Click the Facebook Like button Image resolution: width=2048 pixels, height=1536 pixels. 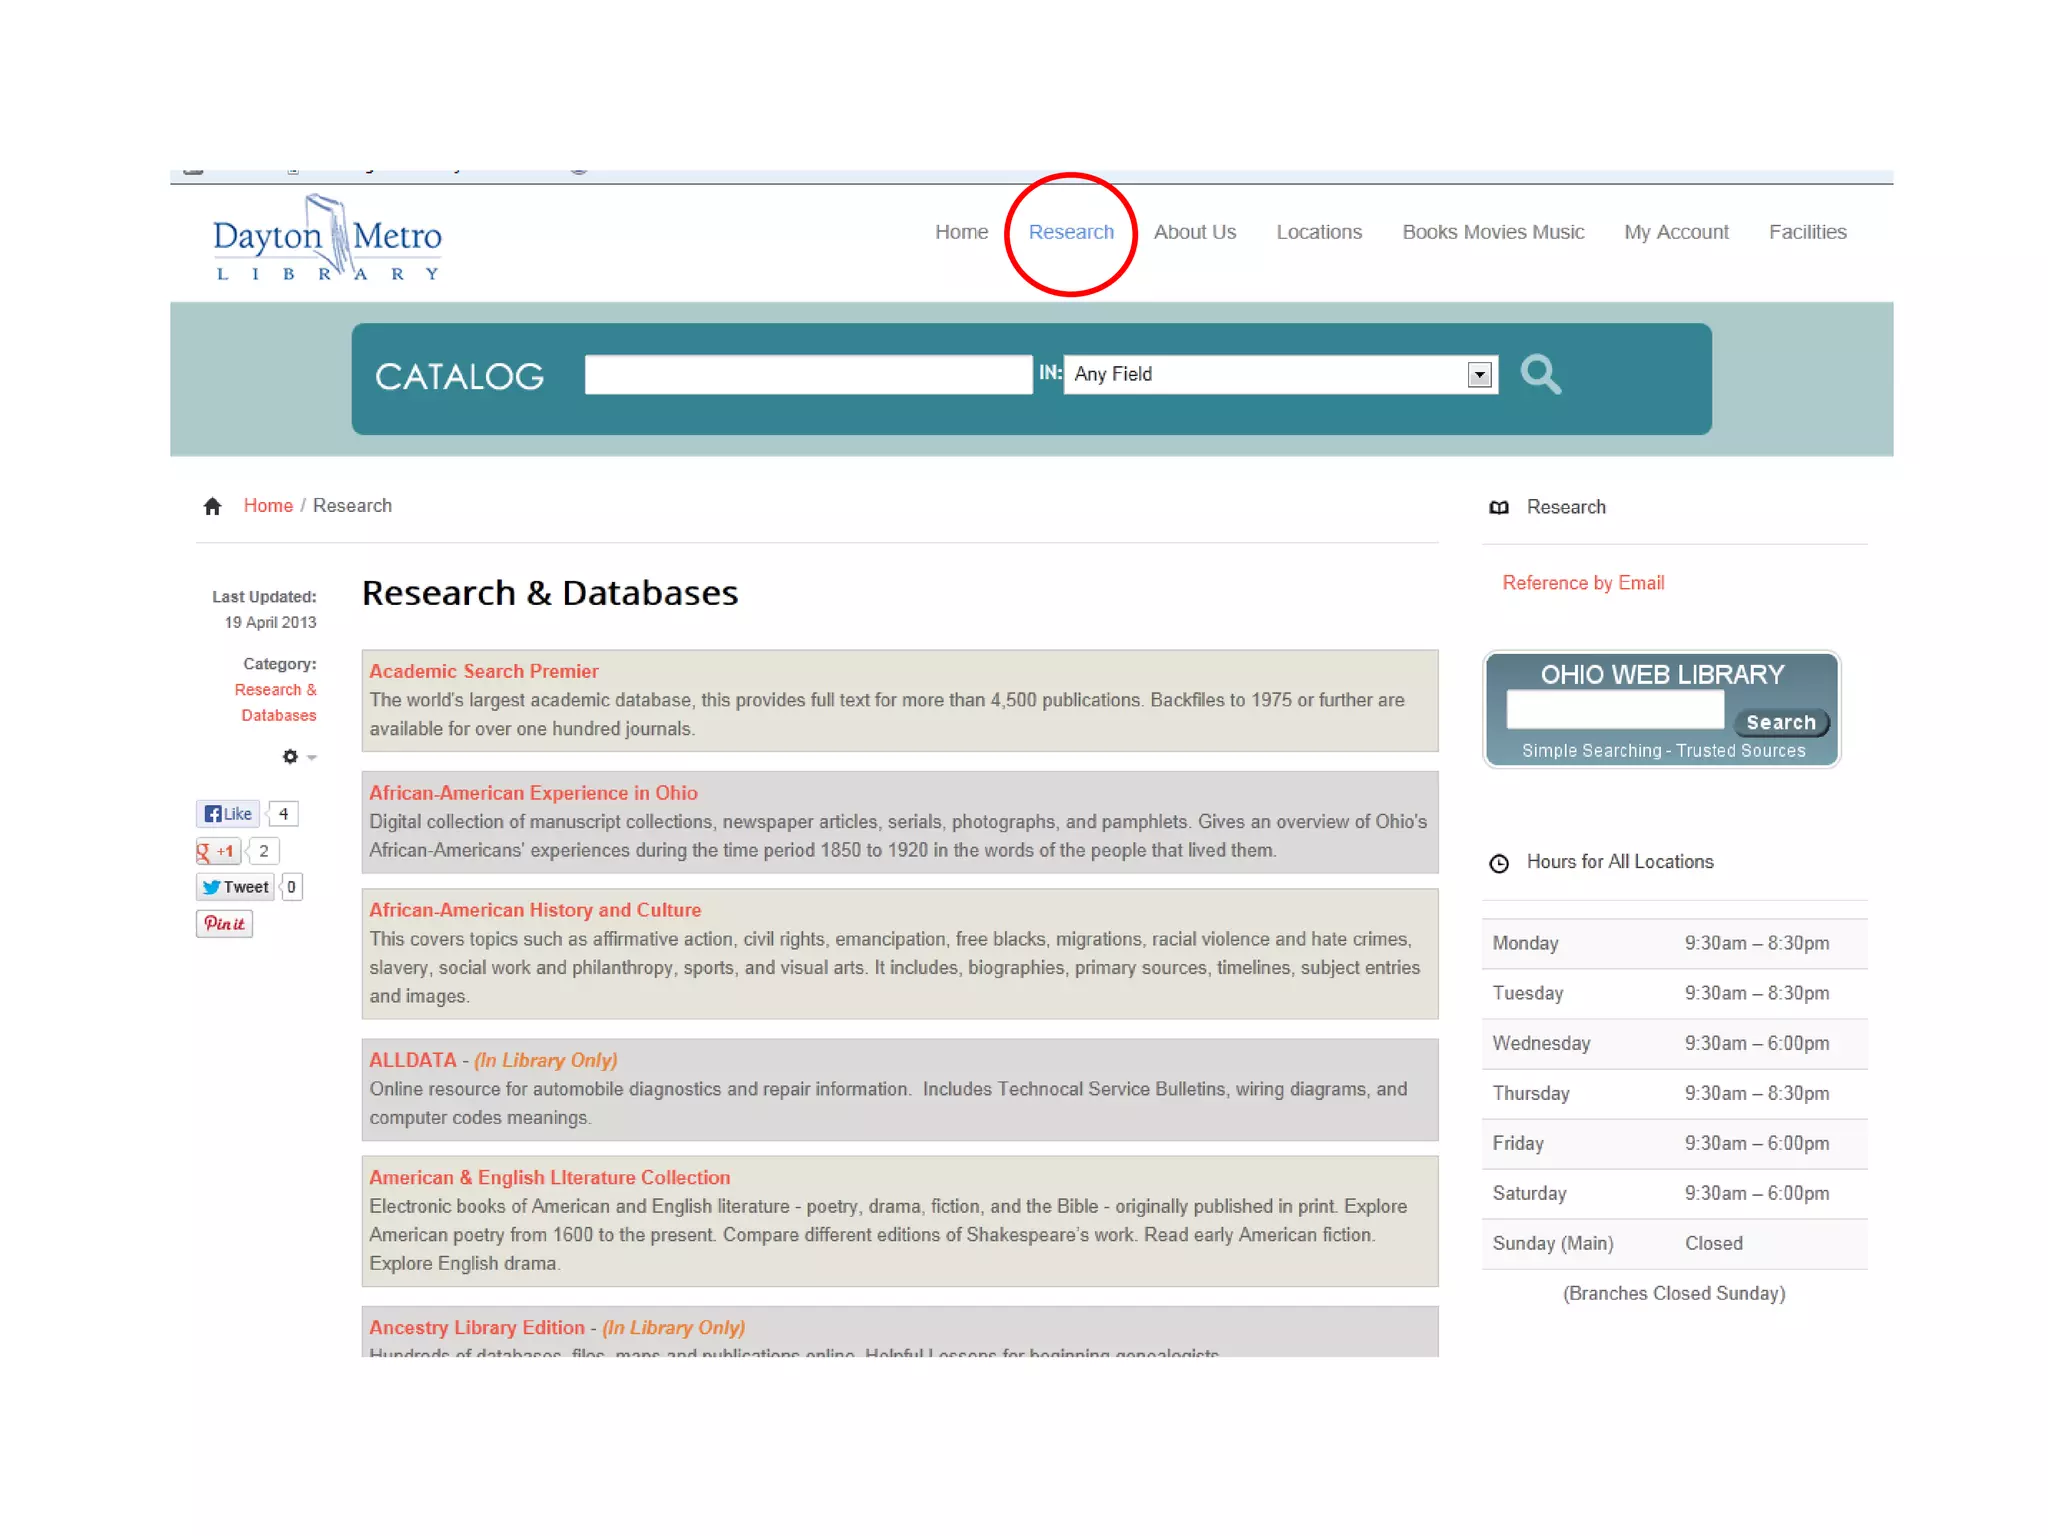(x=228, y=814)
